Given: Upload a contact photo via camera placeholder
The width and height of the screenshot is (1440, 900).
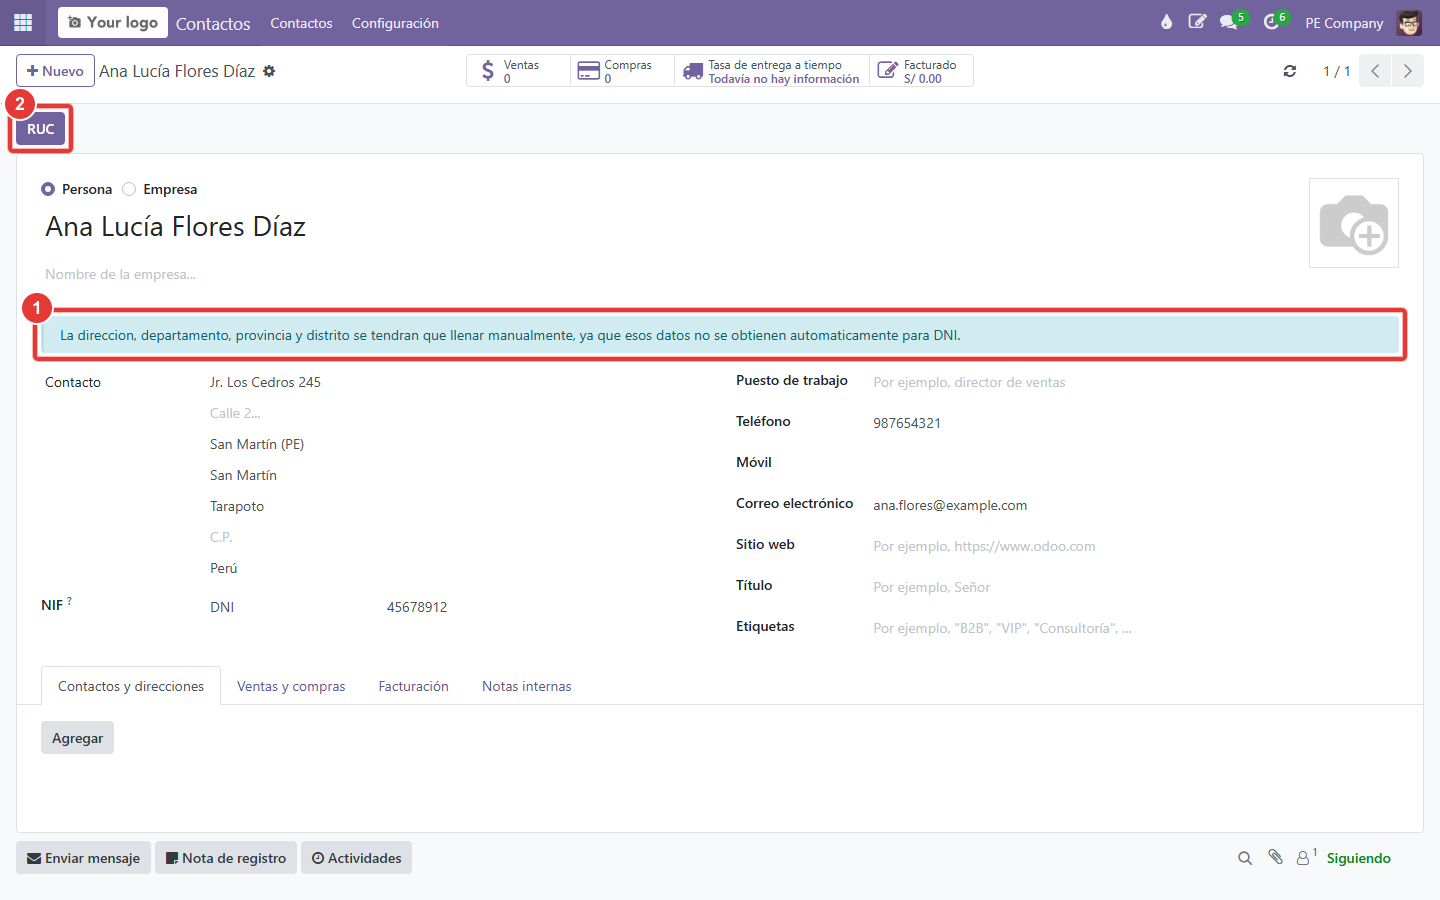Looking at the screenshot, I should (1354, 223).
